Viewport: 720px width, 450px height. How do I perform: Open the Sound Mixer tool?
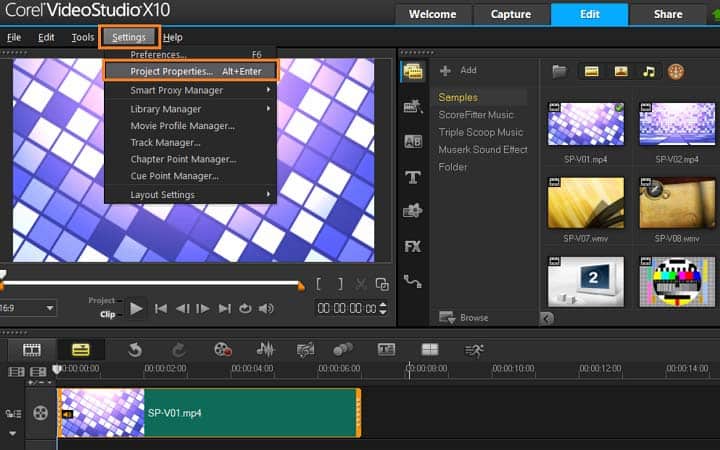coord(265,350)
